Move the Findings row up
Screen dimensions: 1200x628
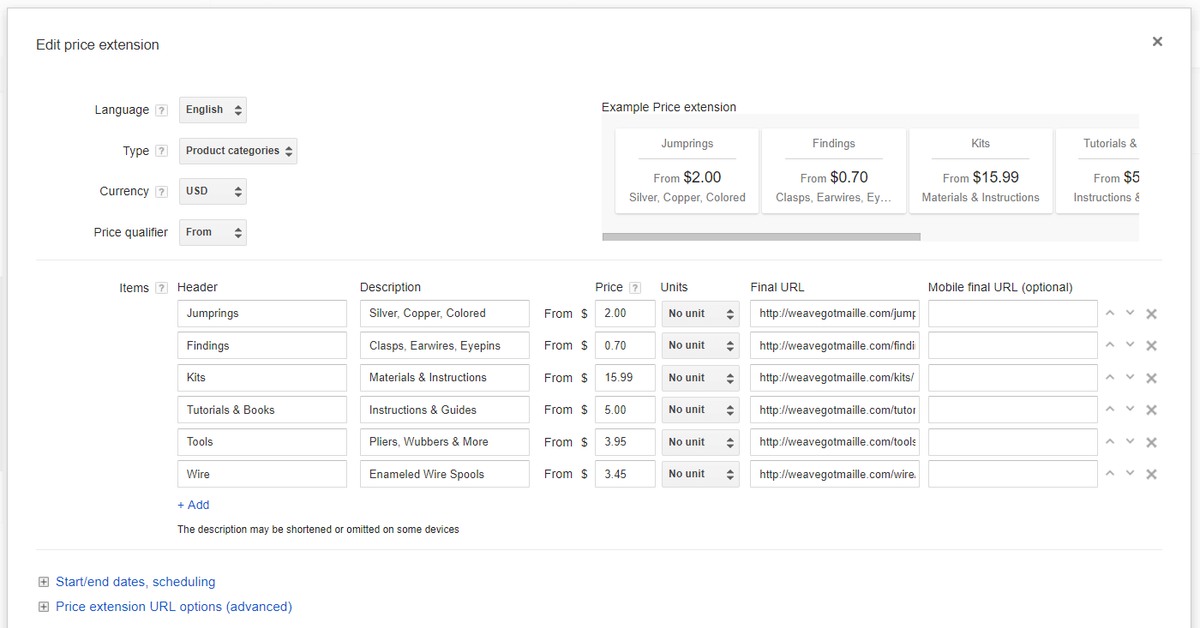pyautogui.click(x=1110, y=345)
